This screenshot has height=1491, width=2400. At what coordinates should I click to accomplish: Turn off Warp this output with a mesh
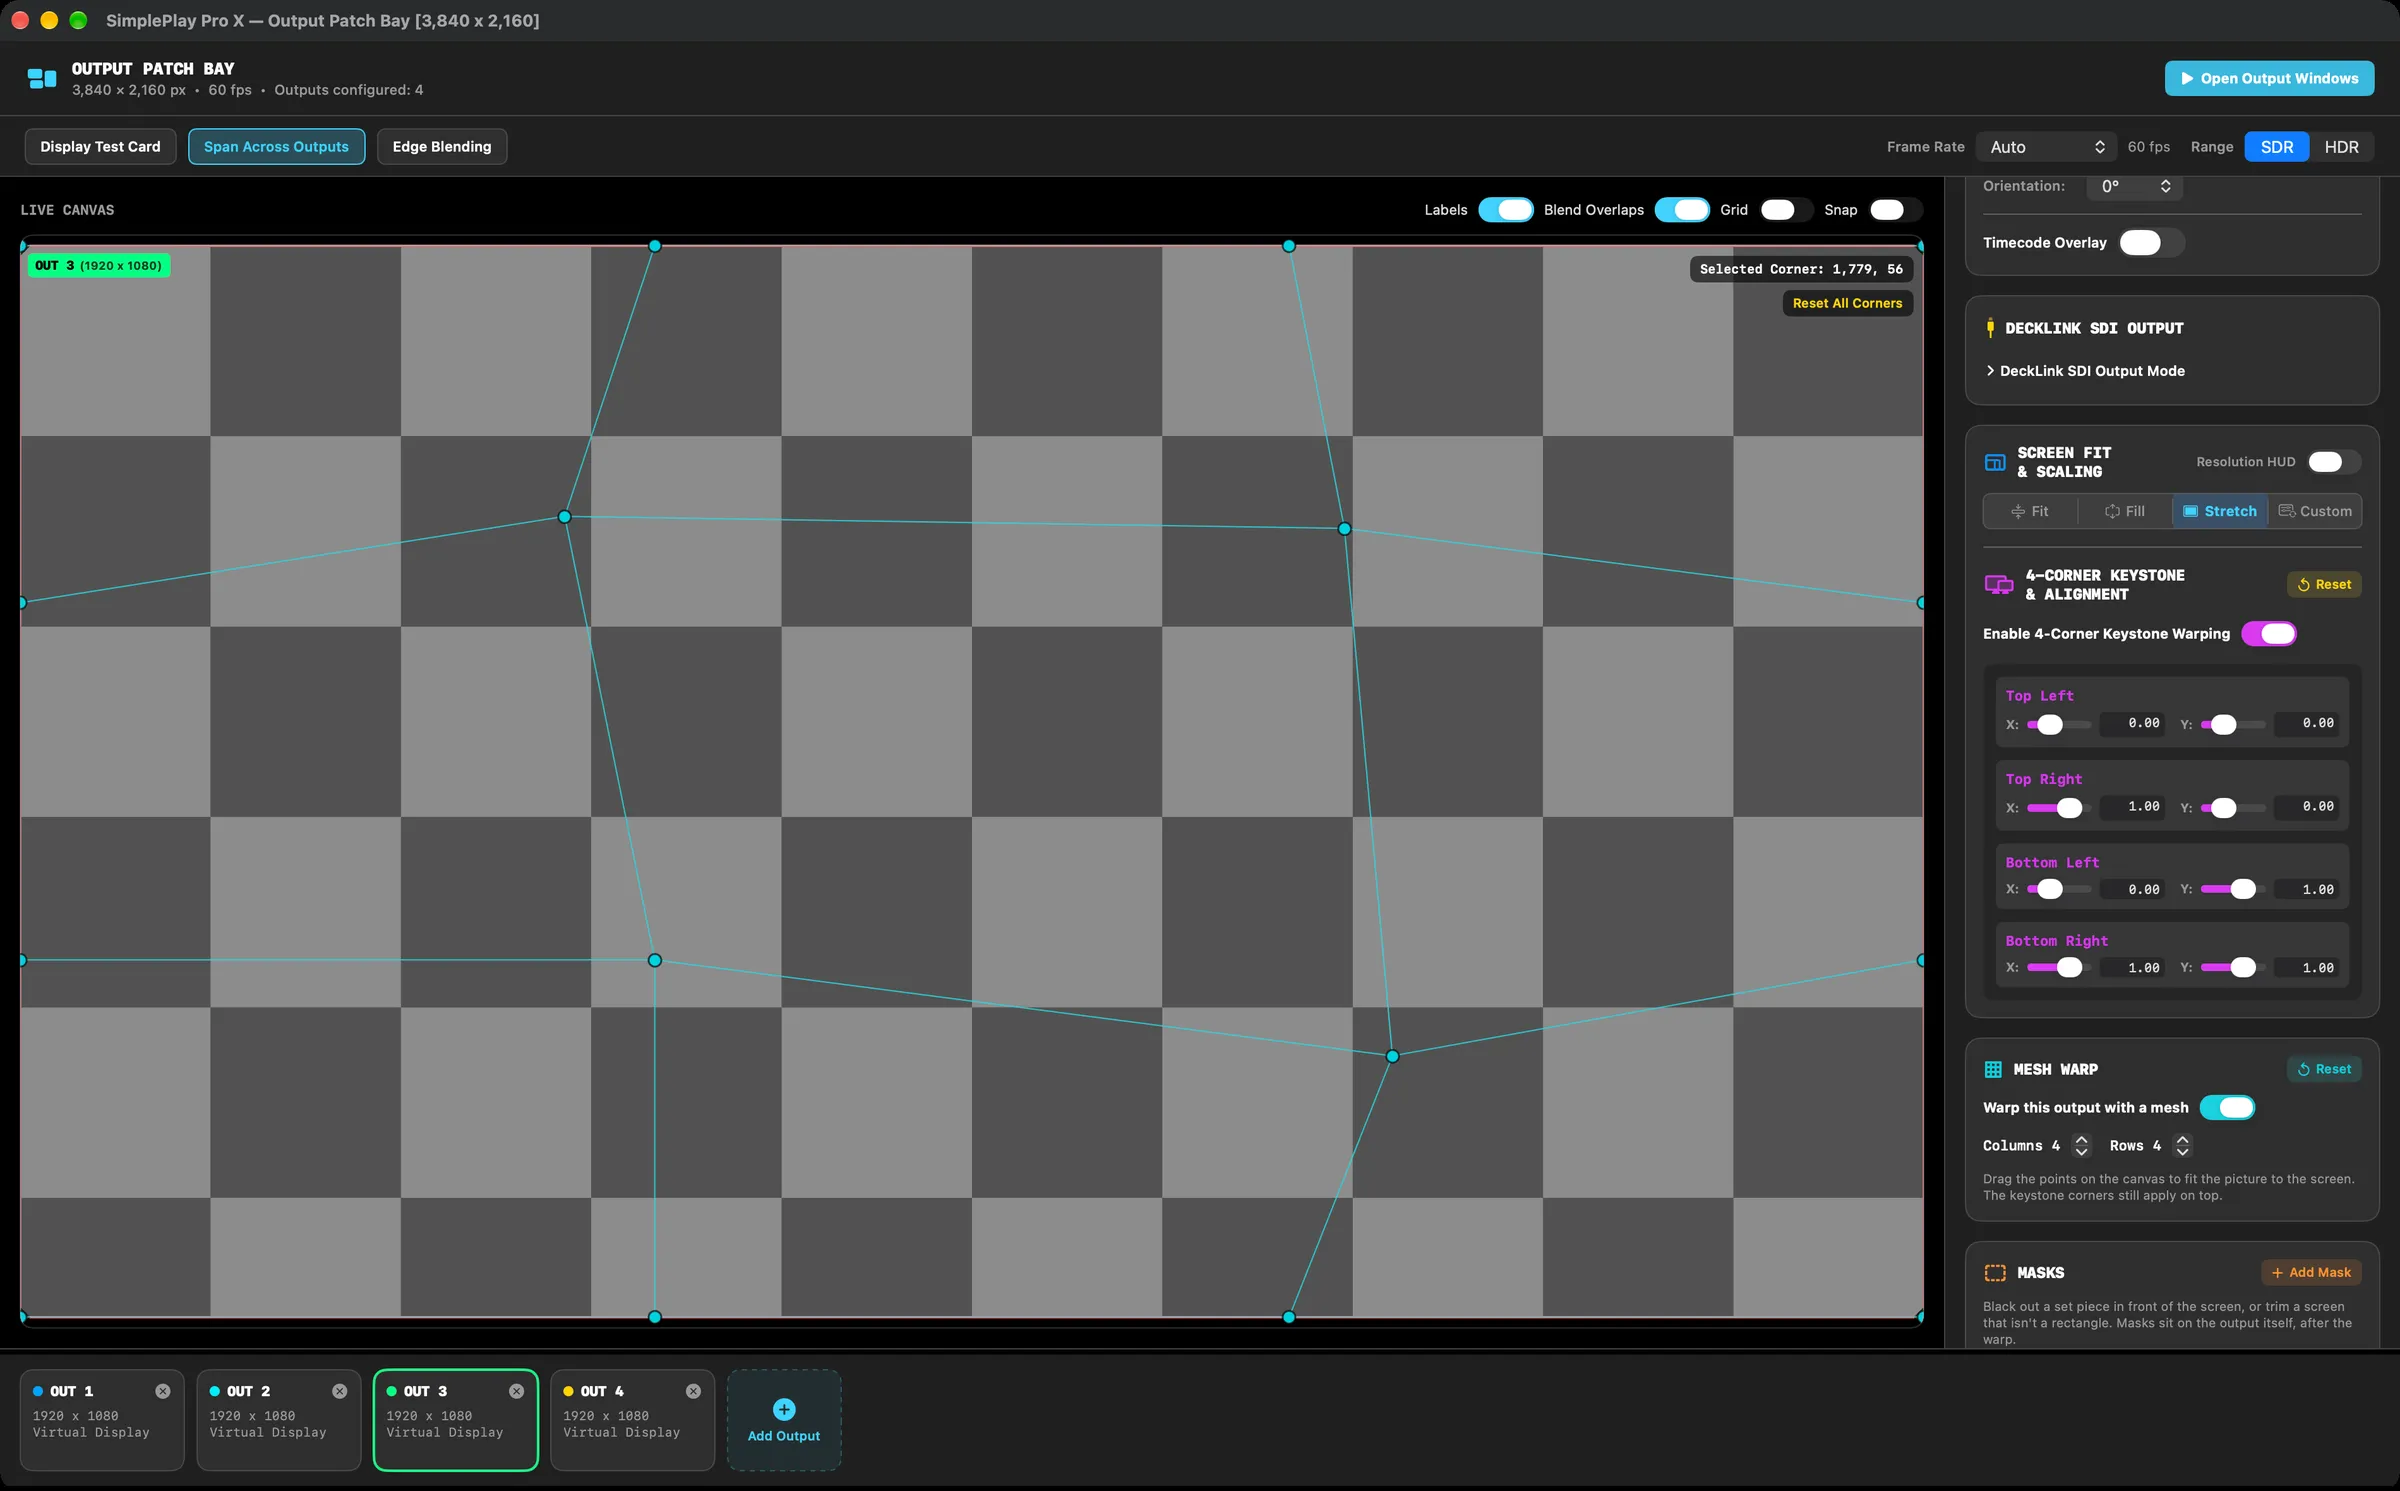[2227, 1108]
